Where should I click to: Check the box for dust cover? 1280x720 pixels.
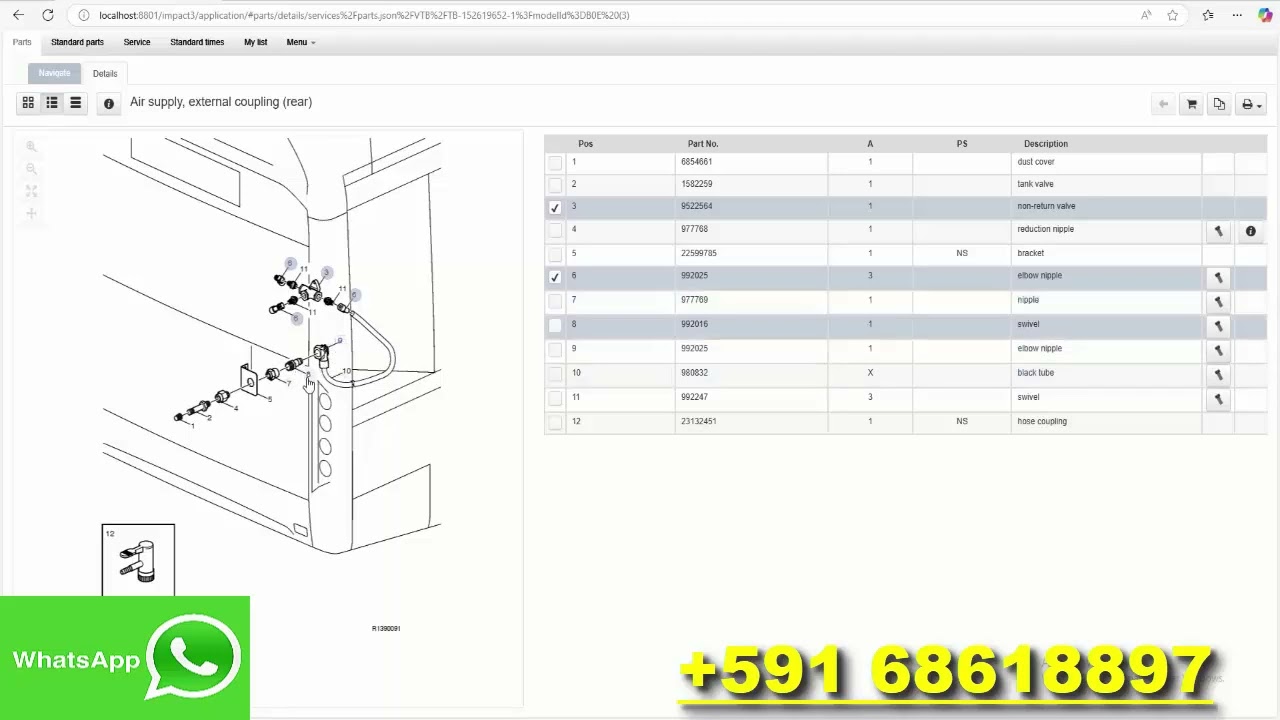(x=555, y=162)
